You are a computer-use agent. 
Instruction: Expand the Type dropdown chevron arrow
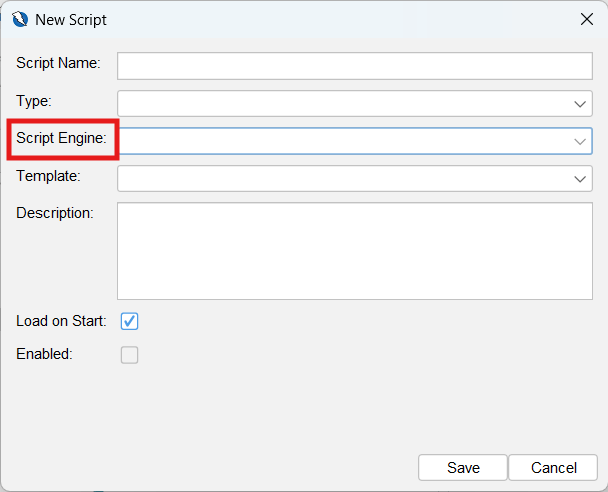click(580, 103)
